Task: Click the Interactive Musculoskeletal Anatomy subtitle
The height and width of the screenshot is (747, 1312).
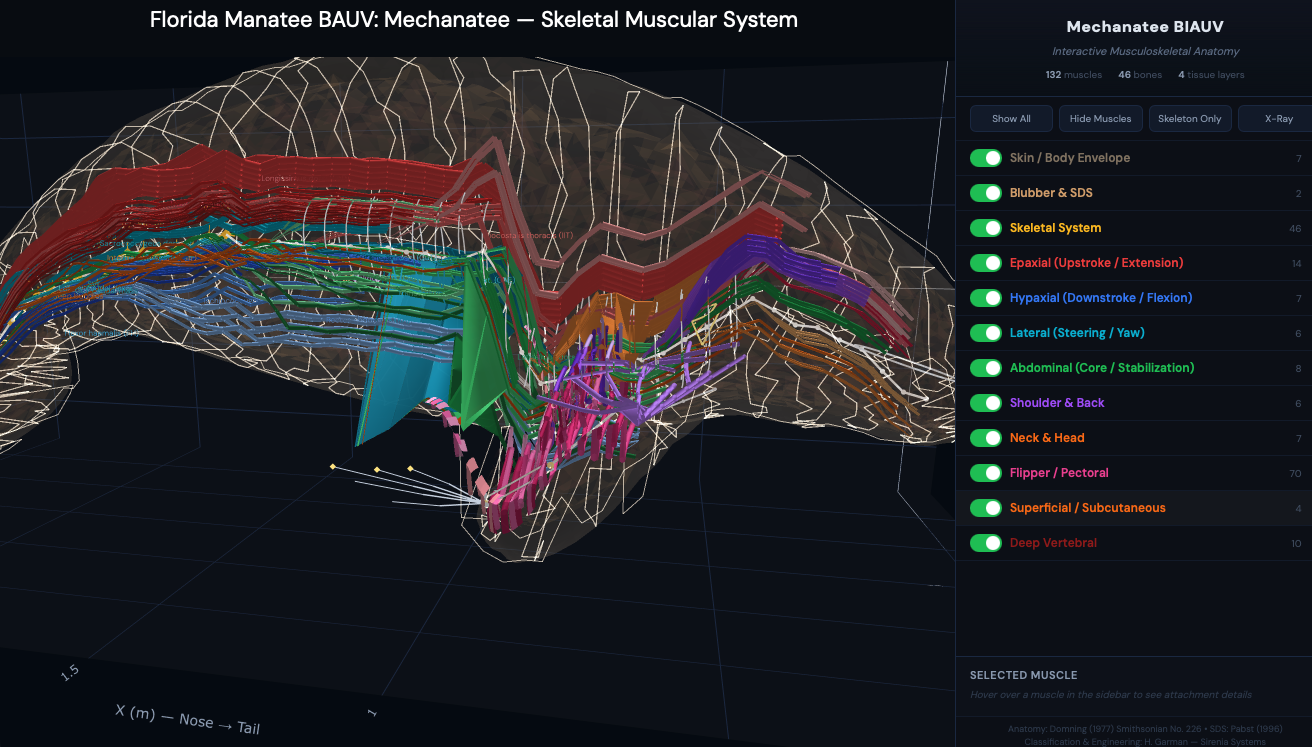Action: [1146, 51]
